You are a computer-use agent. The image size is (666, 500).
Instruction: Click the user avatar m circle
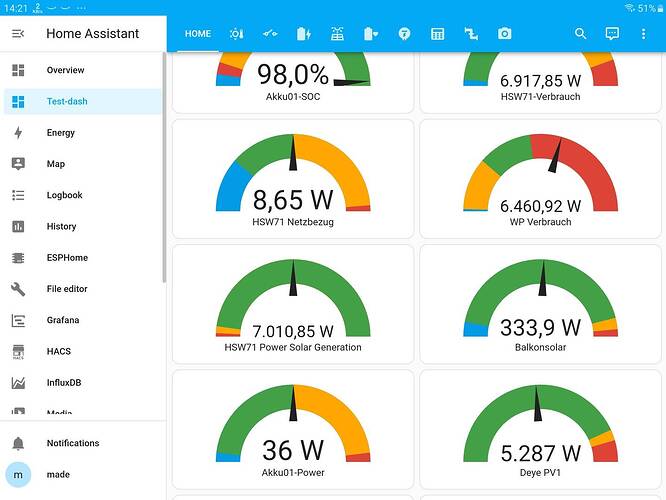click(18, 475)
